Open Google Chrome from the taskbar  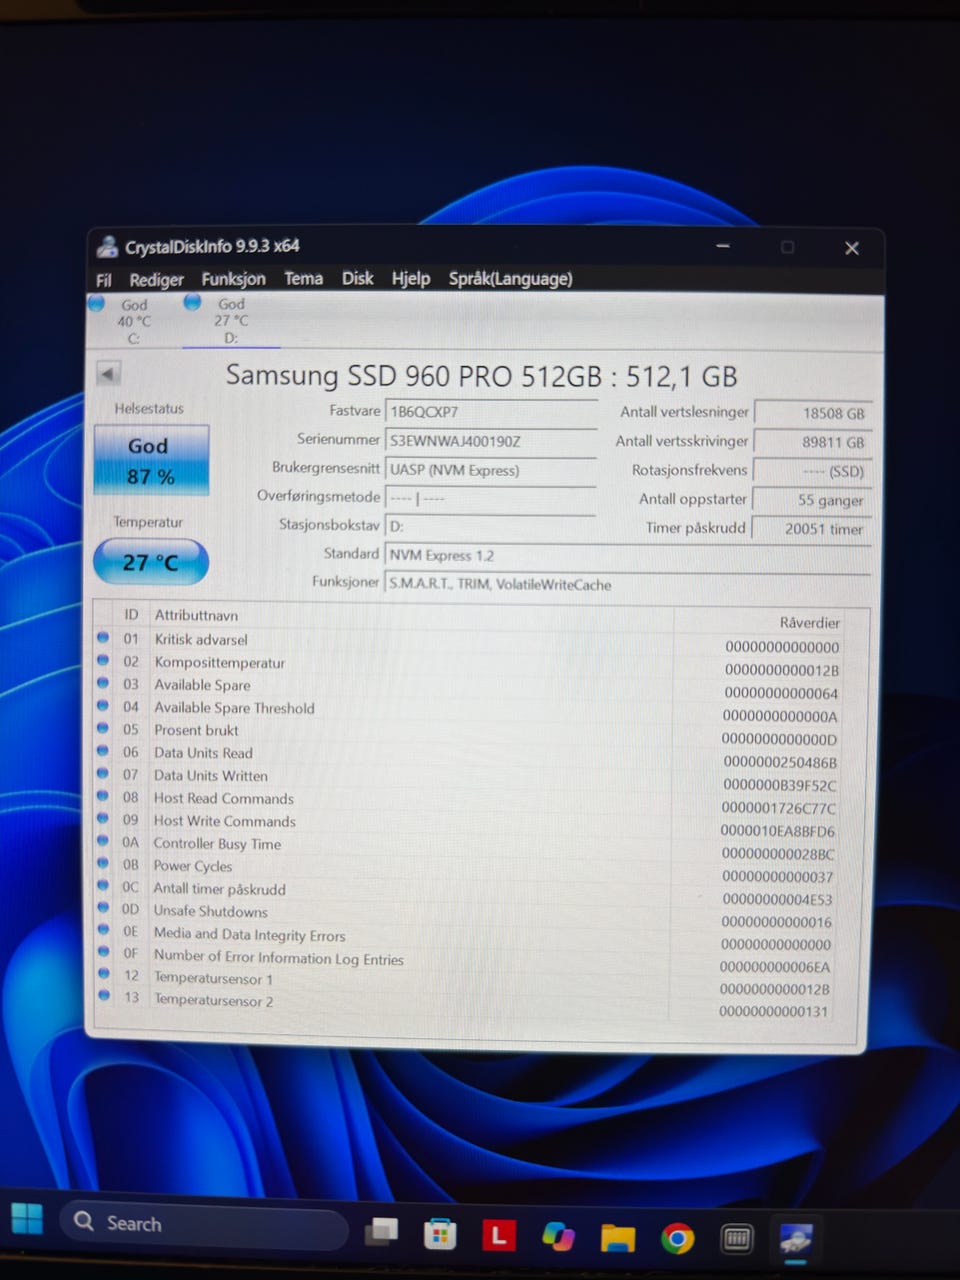pyautogui.click(x=677, y=1240)
